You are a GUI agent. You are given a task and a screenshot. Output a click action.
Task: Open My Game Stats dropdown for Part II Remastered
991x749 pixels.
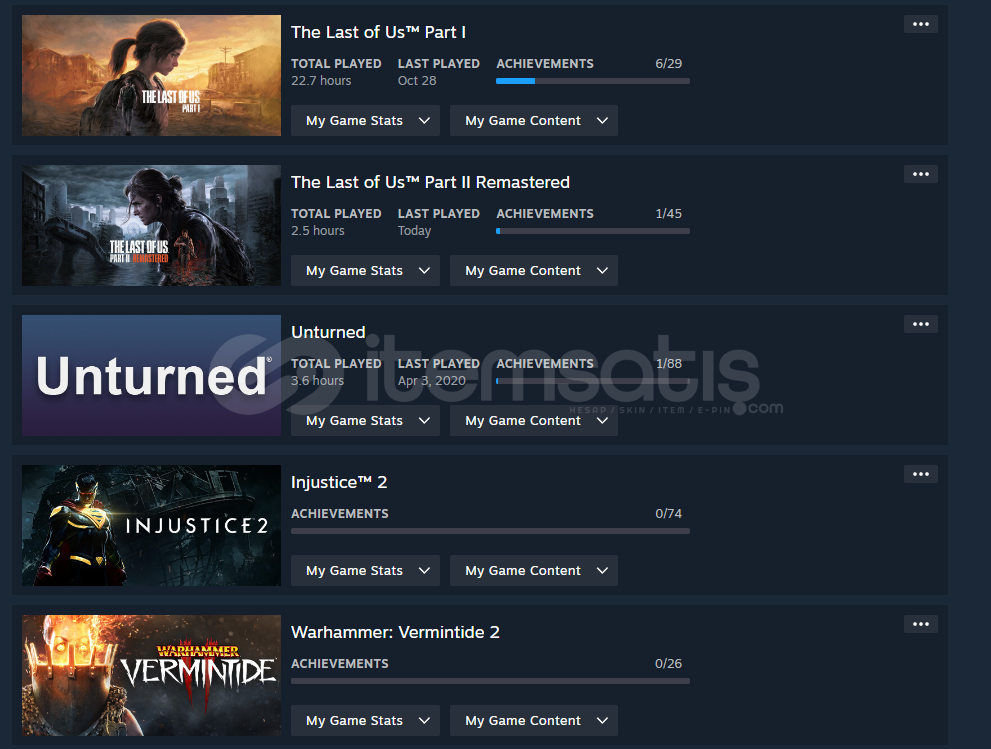[x=365, y=271]
